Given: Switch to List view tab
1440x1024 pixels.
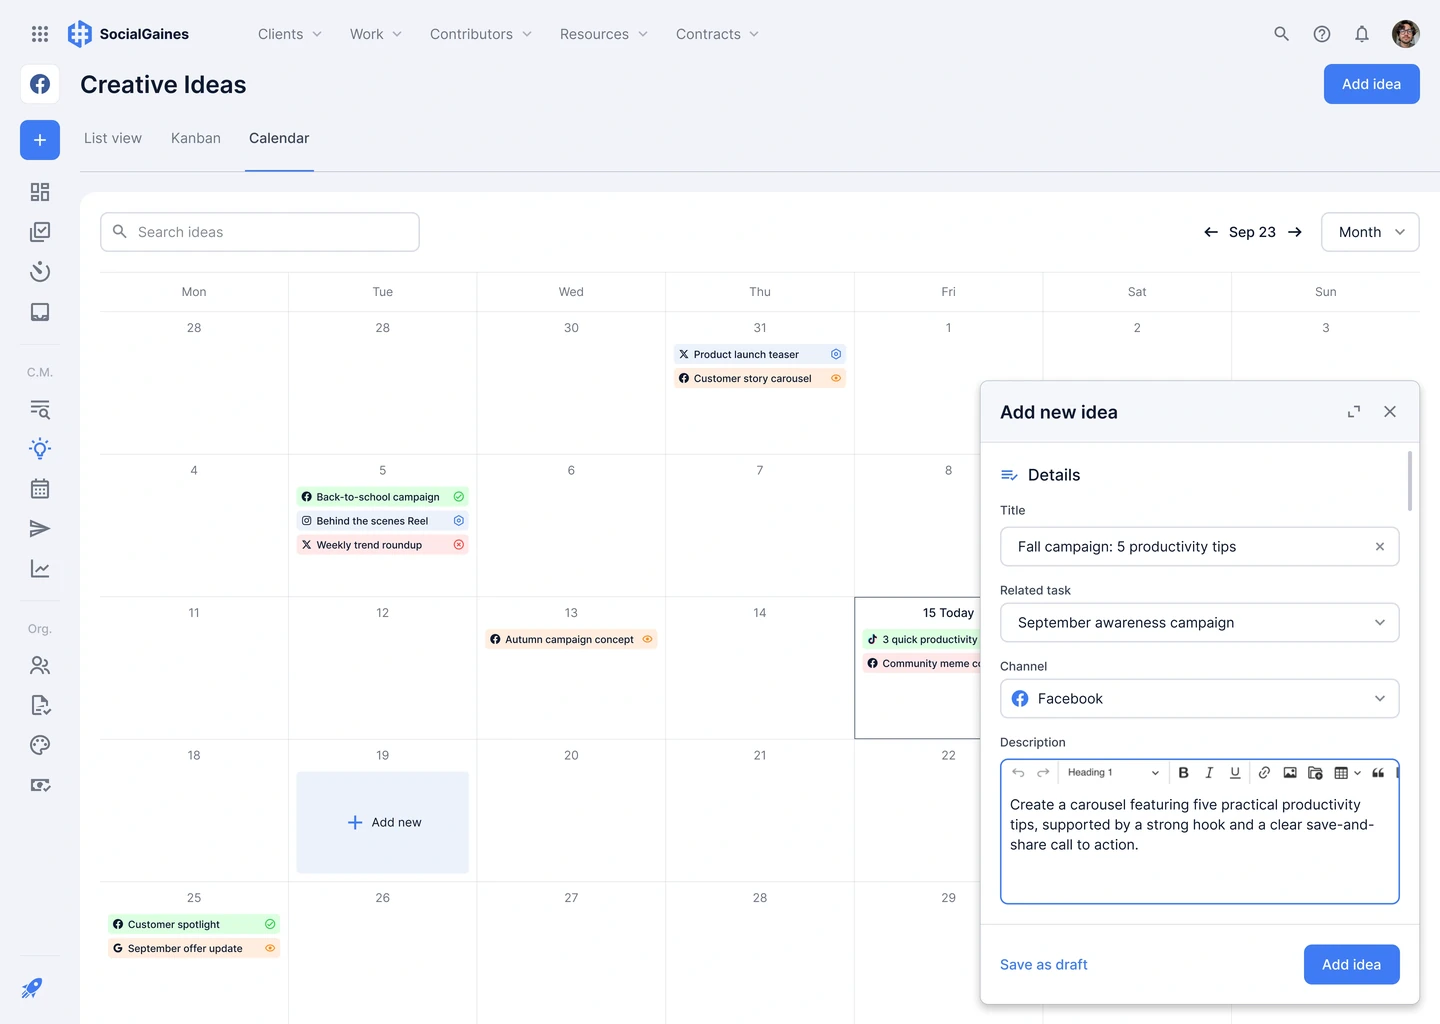Looking at the screenshot, I should (113, 138).
